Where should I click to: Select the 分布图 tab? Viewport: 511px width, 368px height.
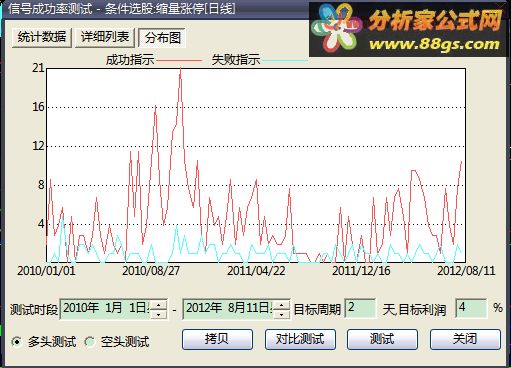point(162,38)
